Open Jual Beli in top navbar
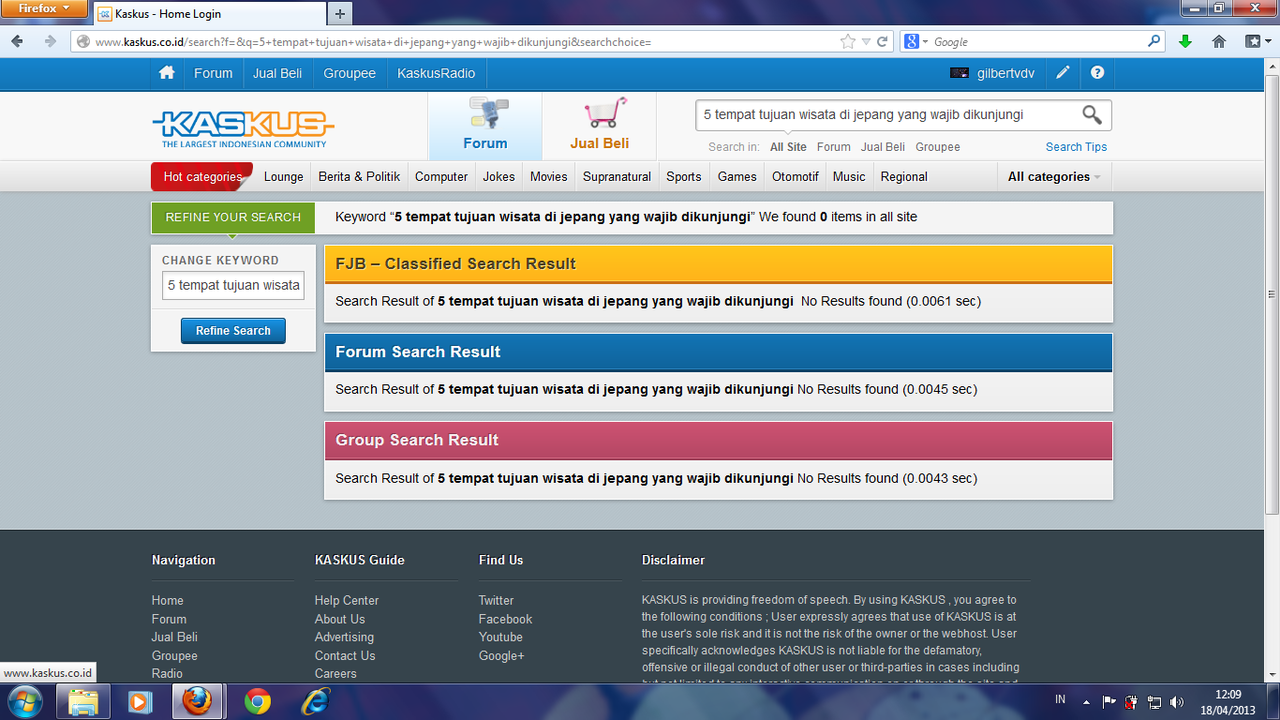Image resolution: width=1280 pixels, height=720 pixels. click(x=278, y=73)
